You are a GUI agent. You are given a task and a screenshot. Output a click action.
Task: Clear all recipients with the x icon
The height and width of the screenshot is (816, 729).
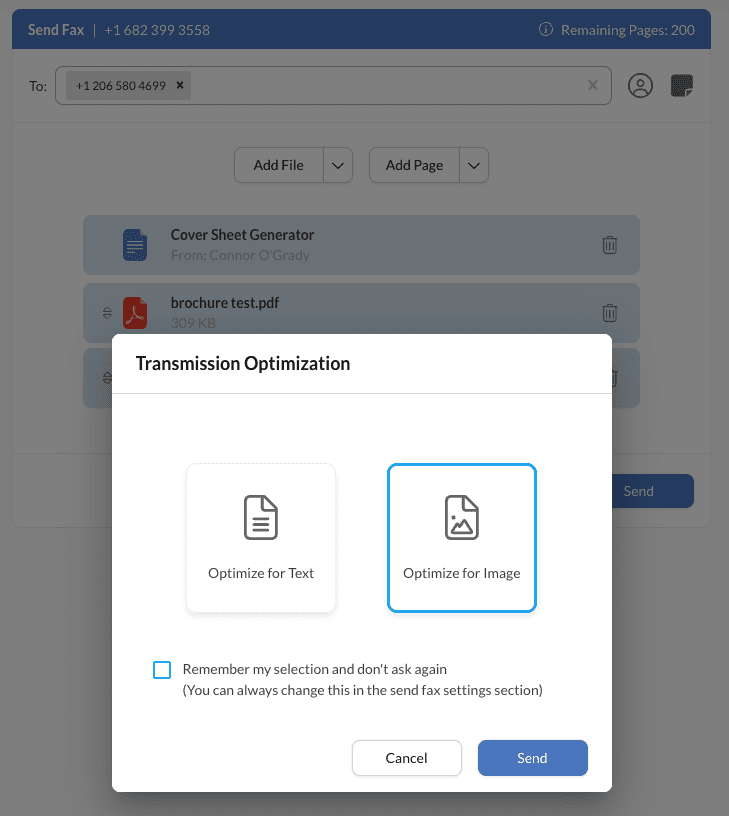(592, 85)
